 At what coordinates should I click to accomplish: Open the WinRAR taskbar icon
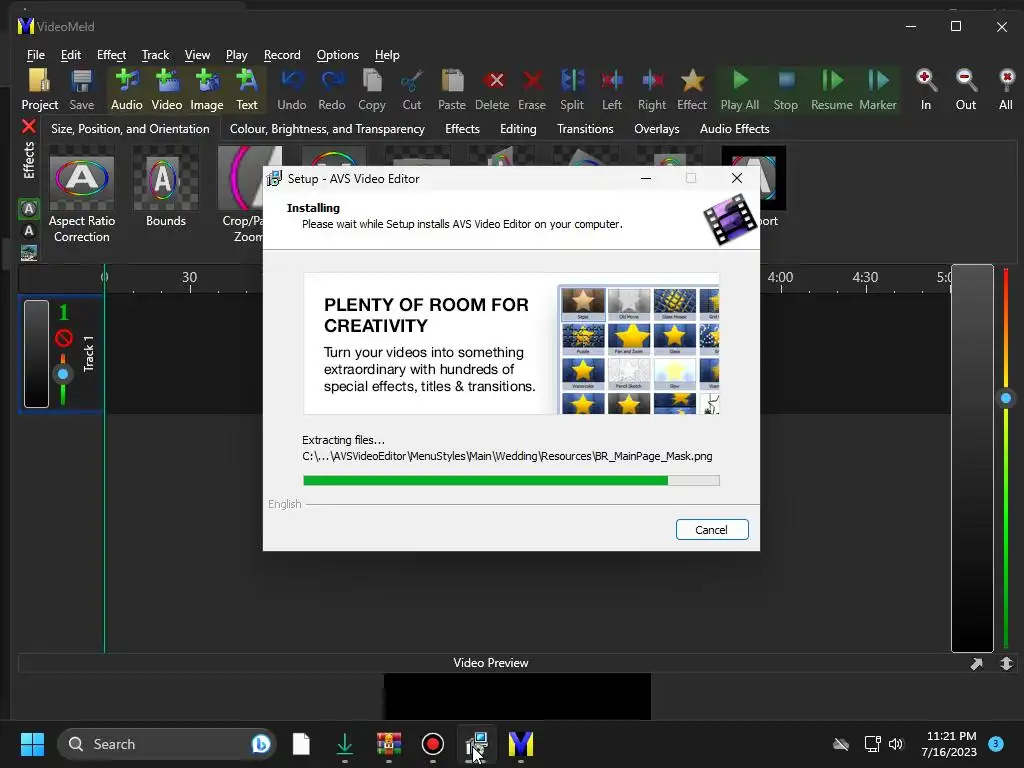389,744
